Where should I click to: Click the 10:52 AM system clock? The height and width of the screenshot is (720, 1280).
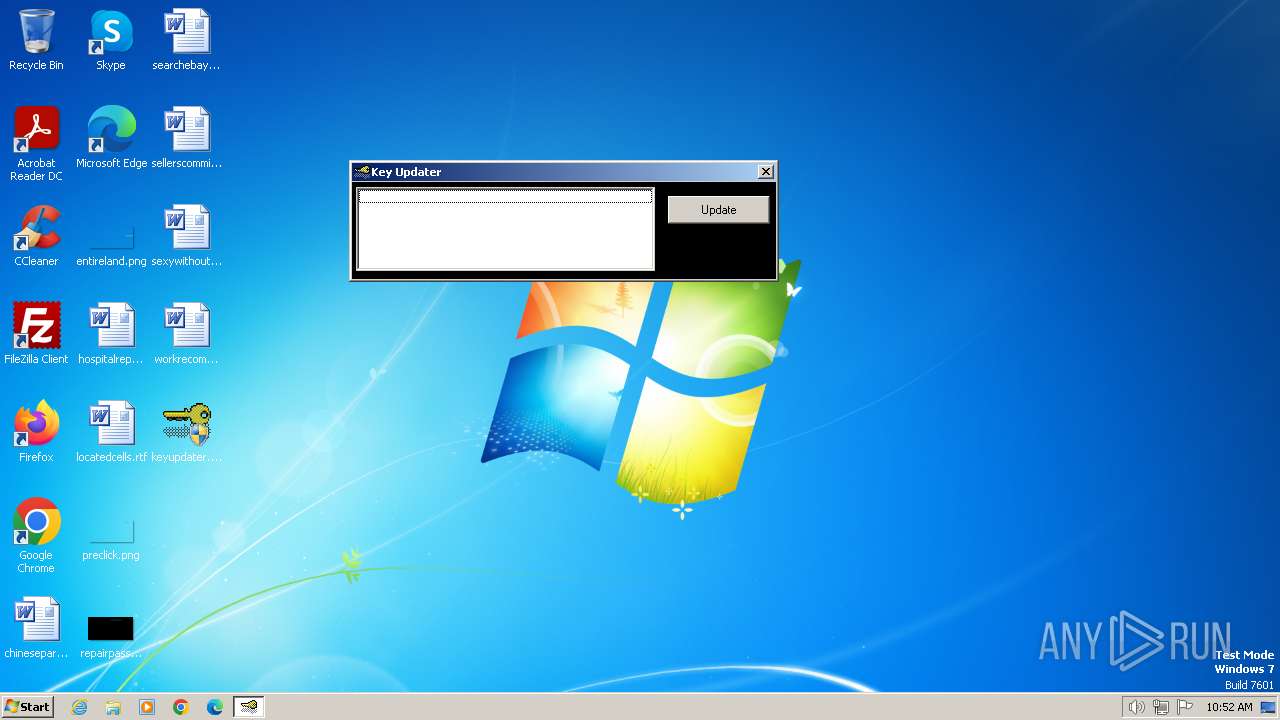pyautogui.click(x=1229, y=707)
